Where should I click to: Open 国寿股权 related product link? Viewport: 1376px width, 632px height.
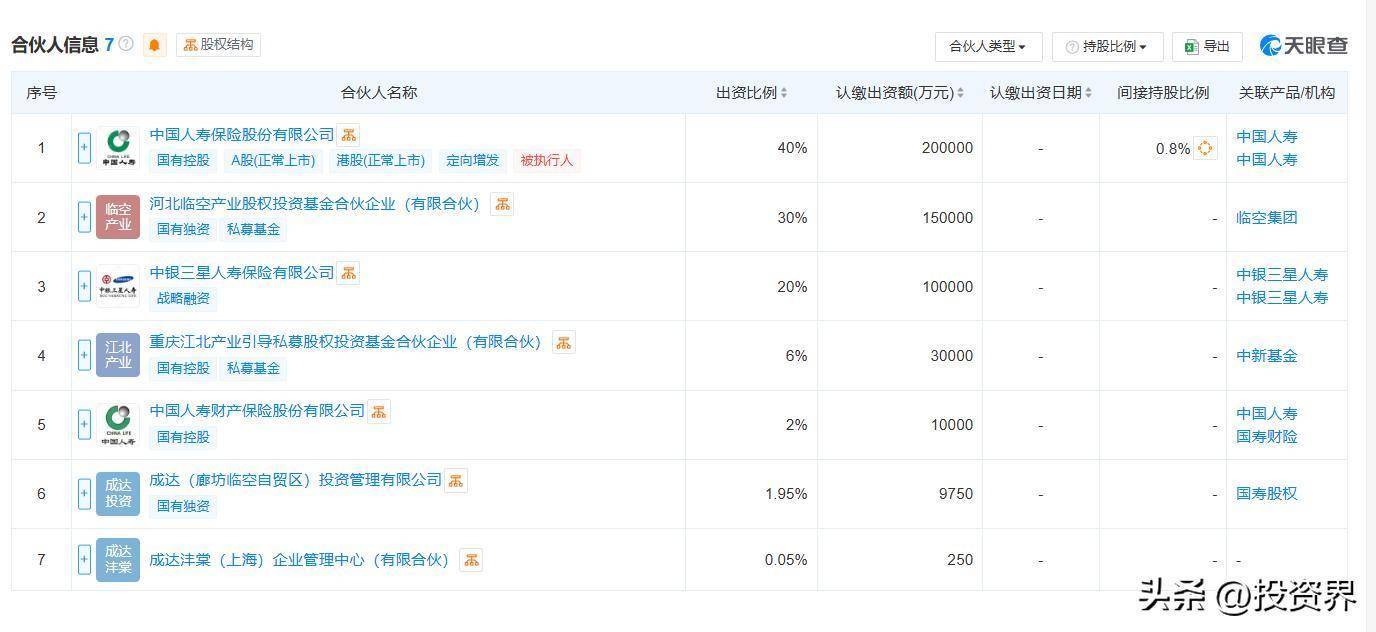1266,493
